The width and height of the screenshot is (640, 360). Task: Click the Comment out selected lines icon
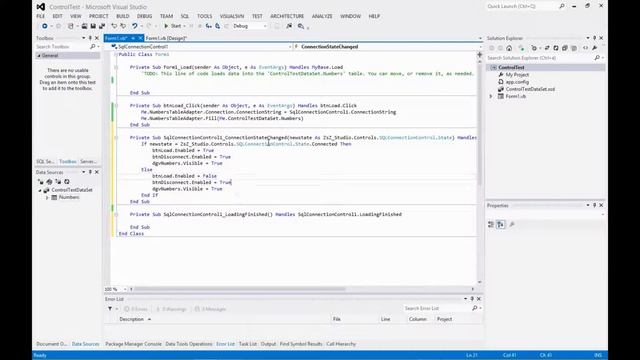114,26
